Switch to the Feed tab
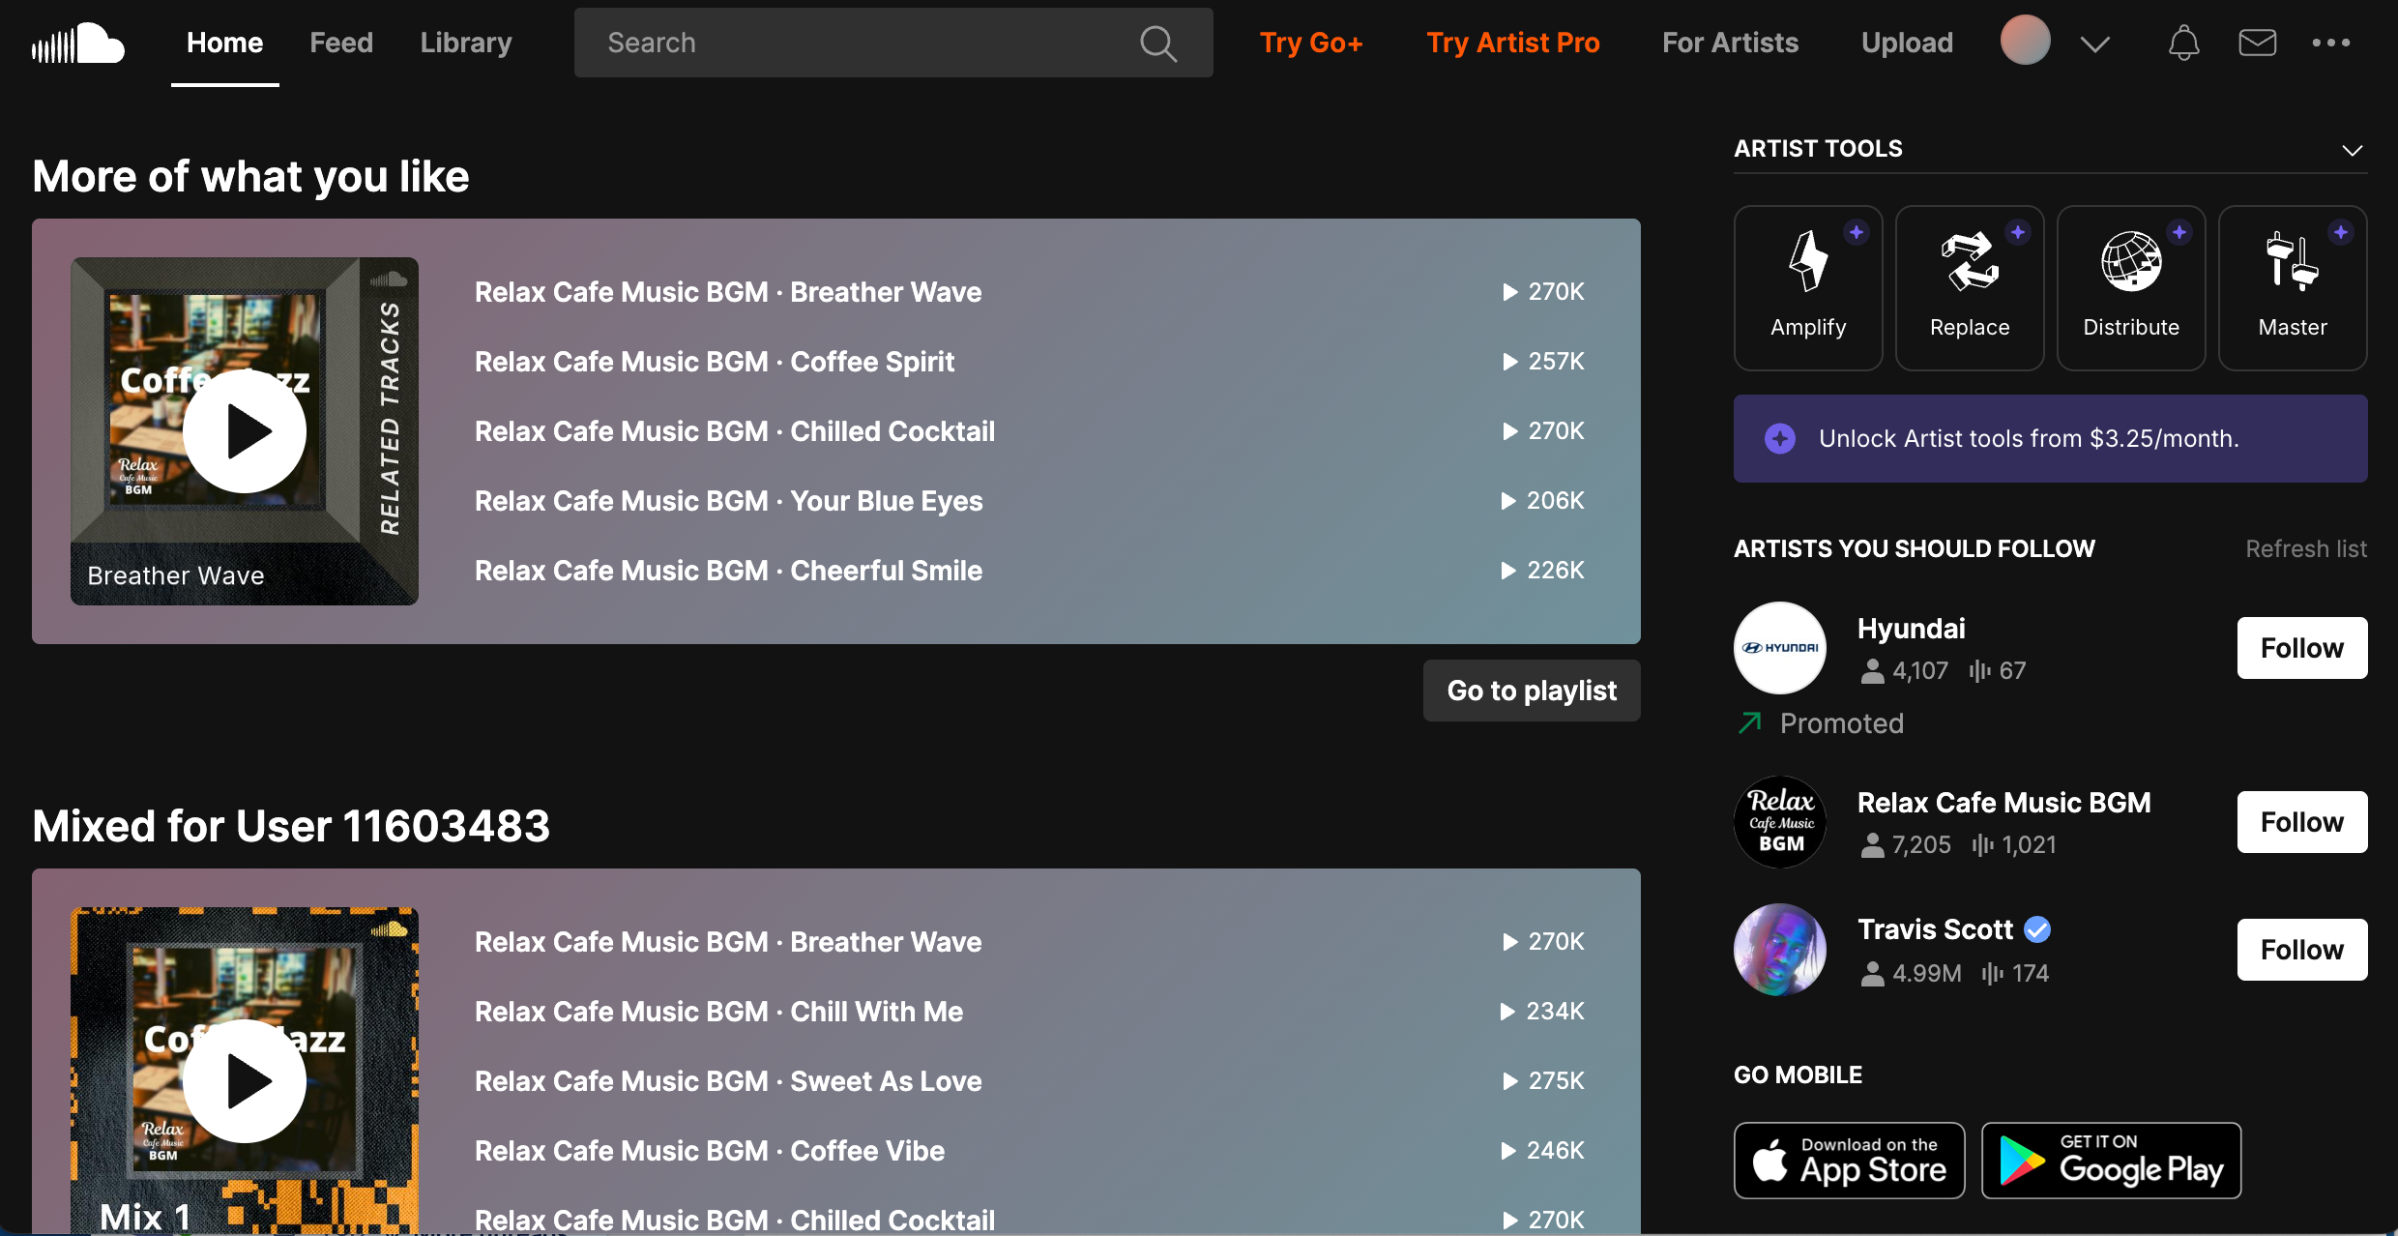2398x1236 pixels. 341,43
